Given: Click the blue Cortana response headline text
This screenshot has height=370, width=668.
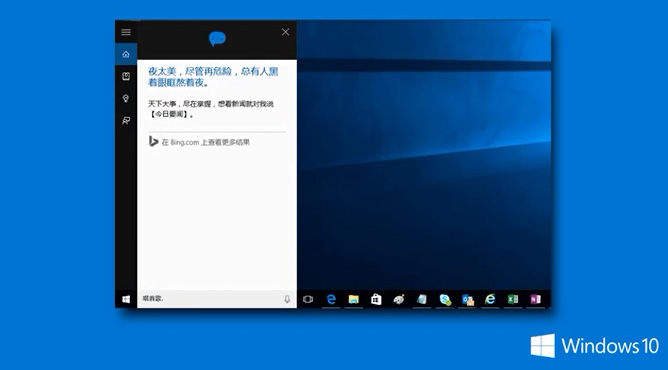Looking at the screenshot, I should (x=213, y=77).
